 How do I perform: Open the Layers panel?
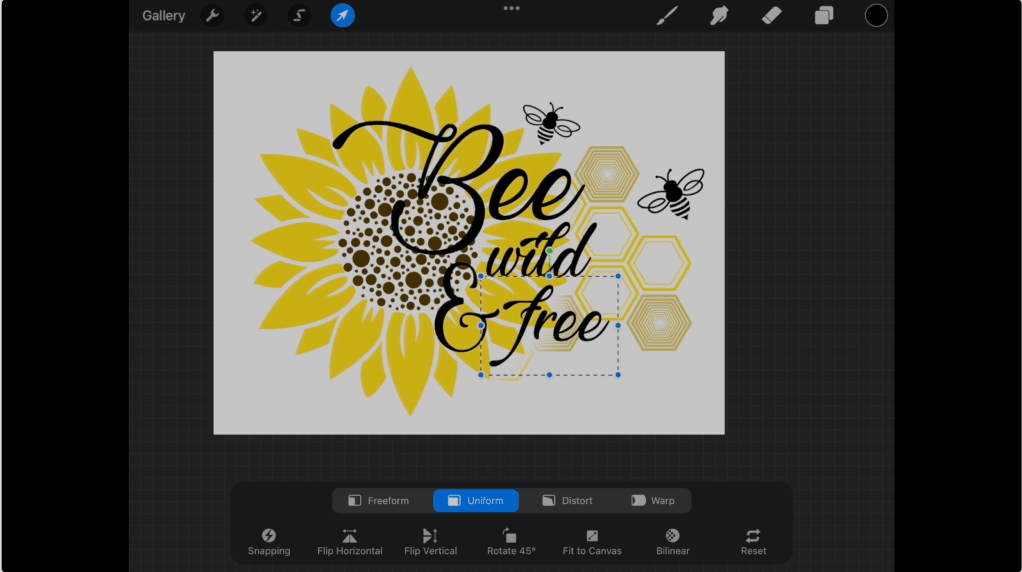coord(824,15)
